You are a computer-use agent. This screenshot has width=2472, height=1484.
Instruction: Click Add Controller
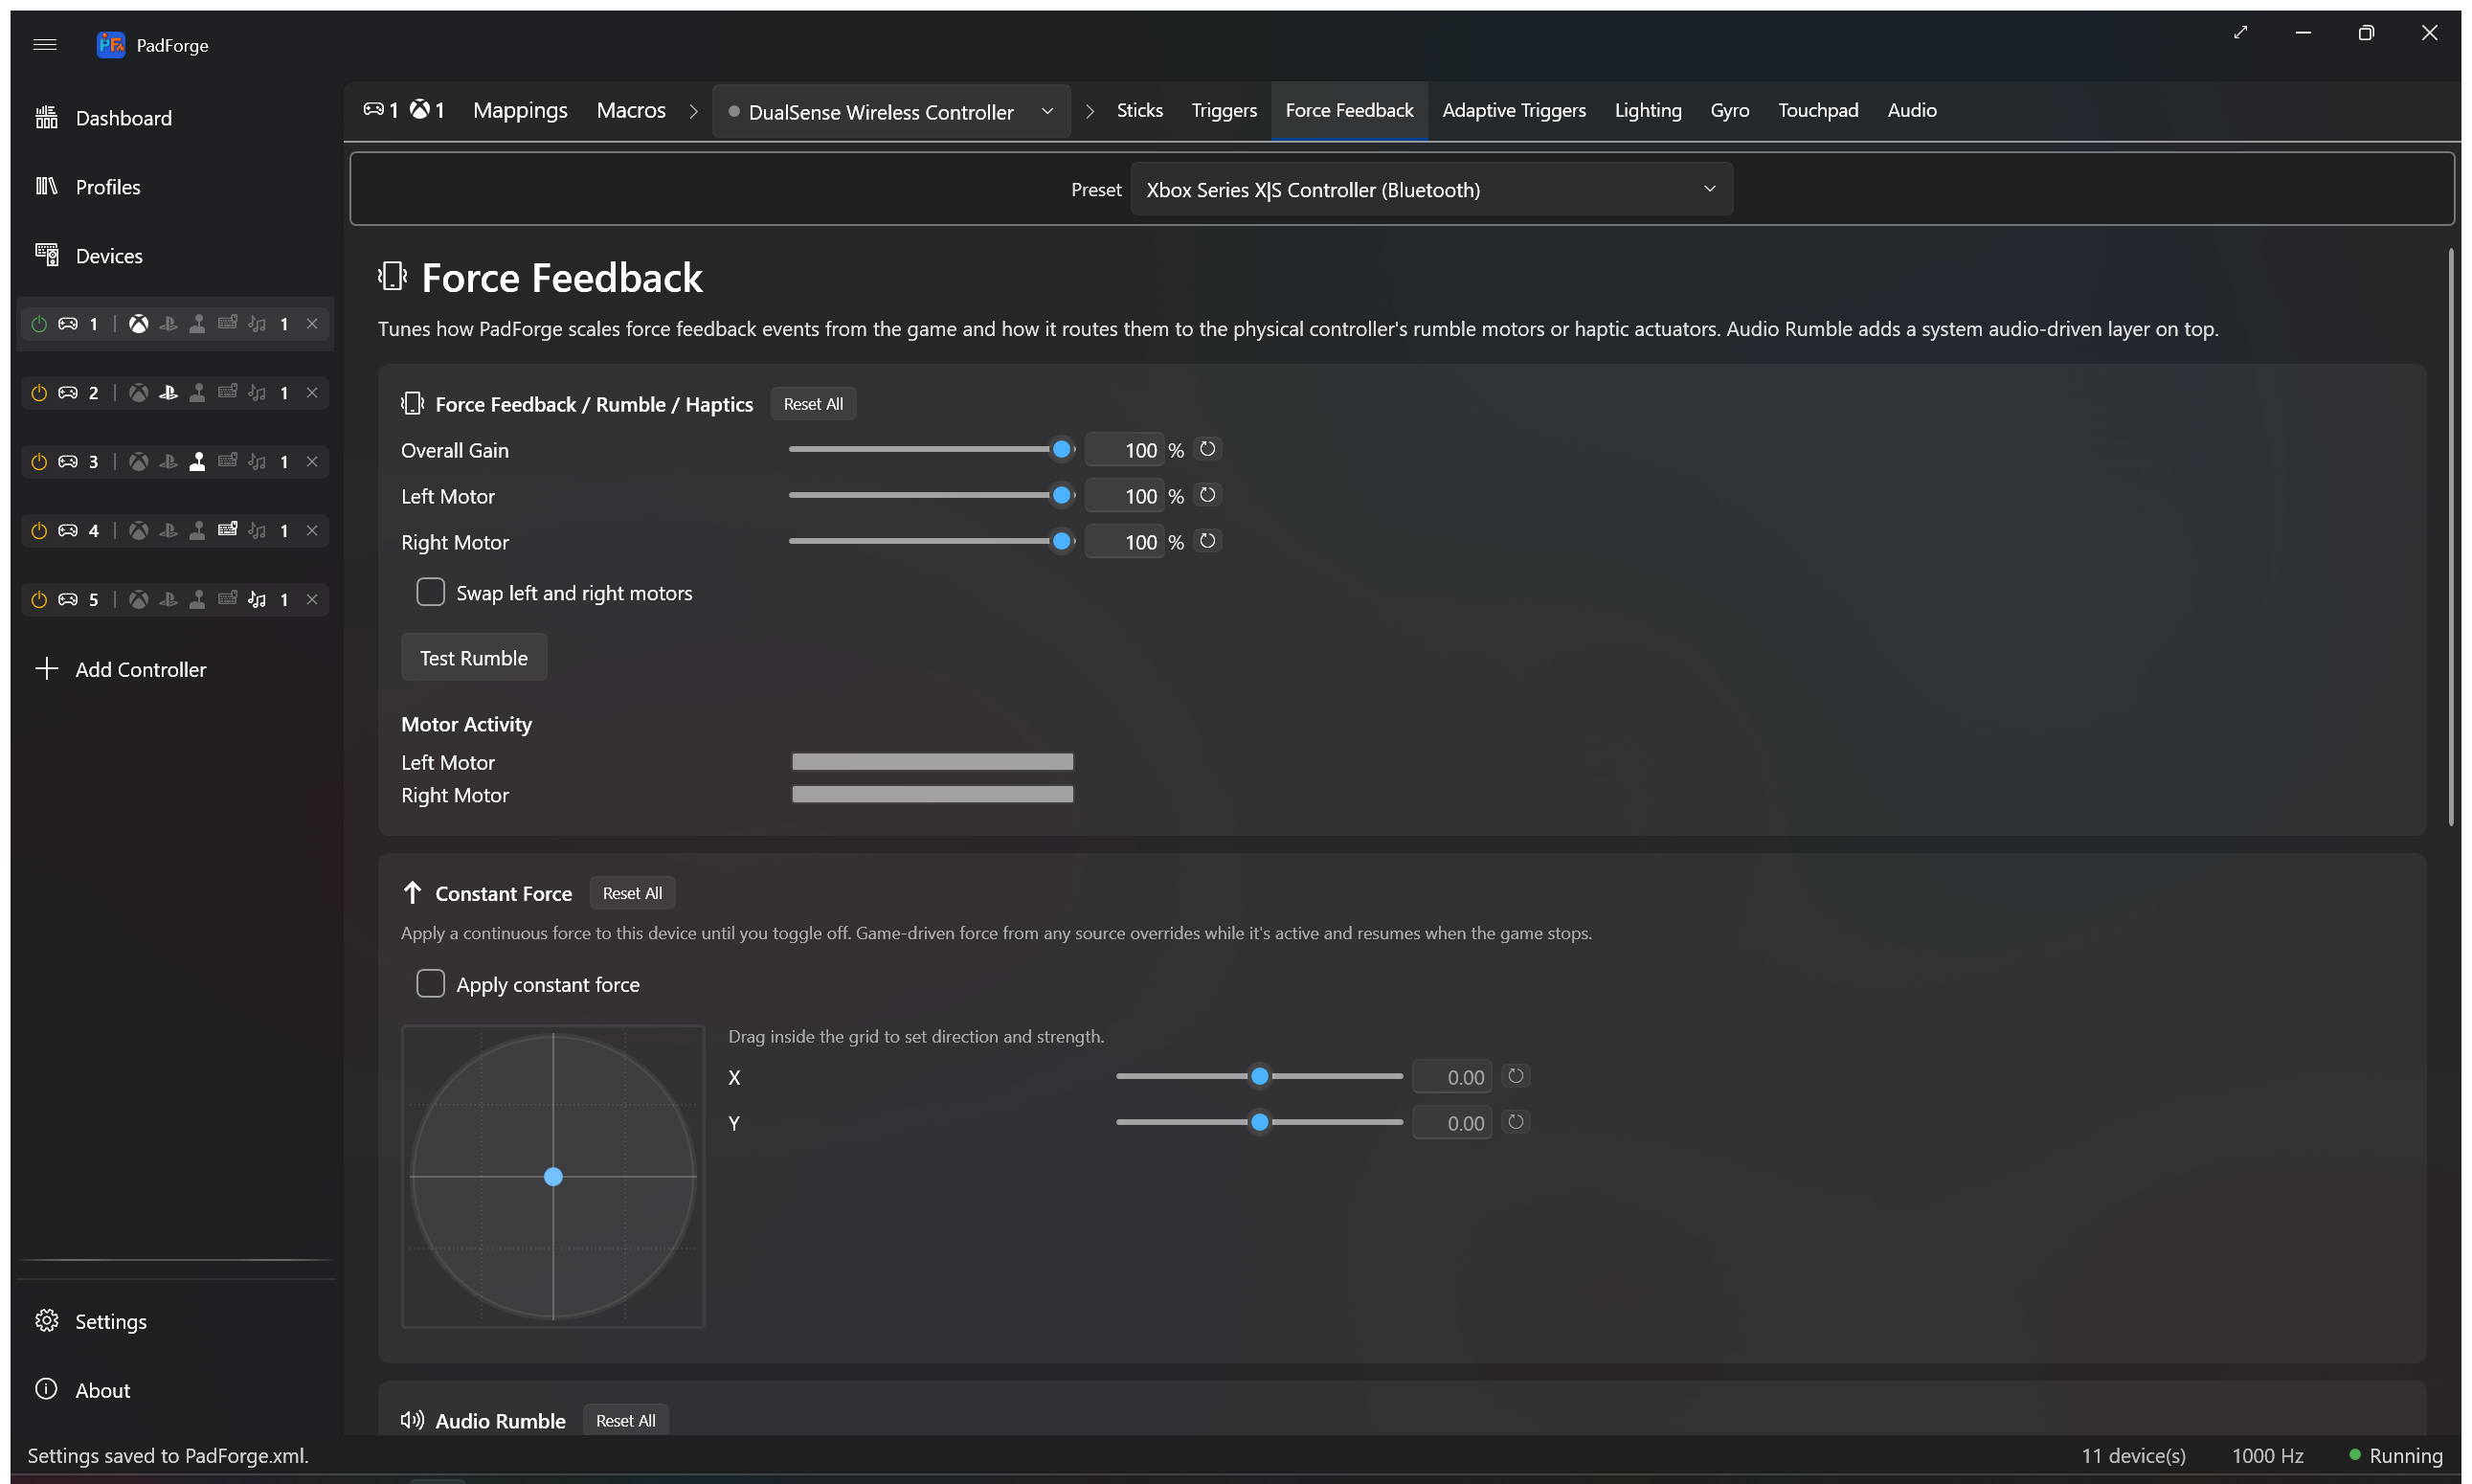click(x=175, y=669)
